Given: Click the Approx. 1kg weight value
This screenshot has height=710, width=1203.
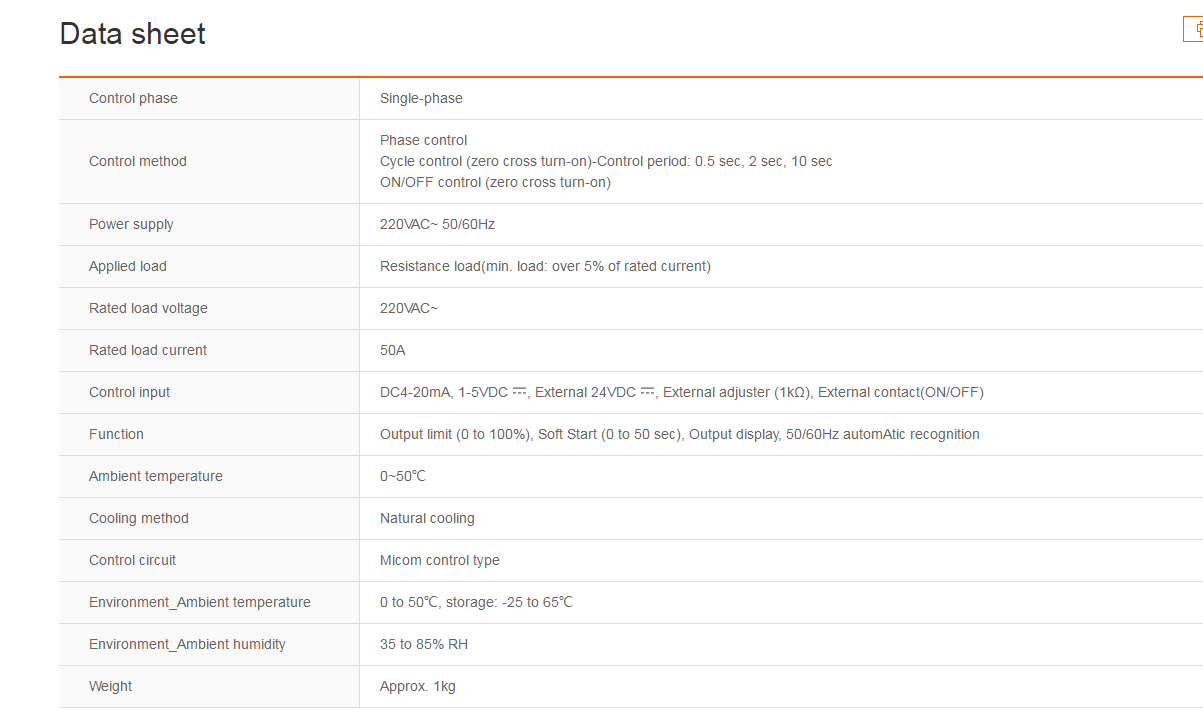Looking at the screenshot, I should click(x=418, y=686).
